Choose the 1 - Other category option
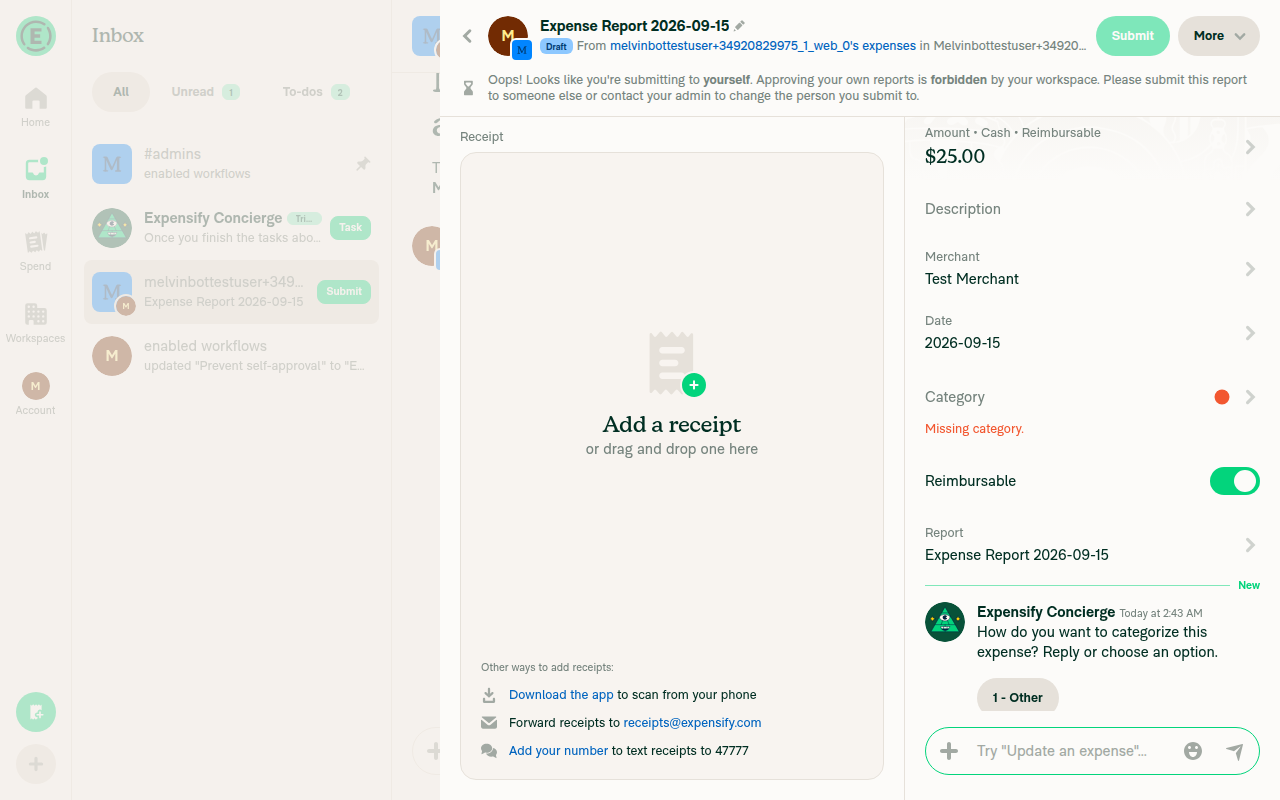 (x=1018, y=697)
